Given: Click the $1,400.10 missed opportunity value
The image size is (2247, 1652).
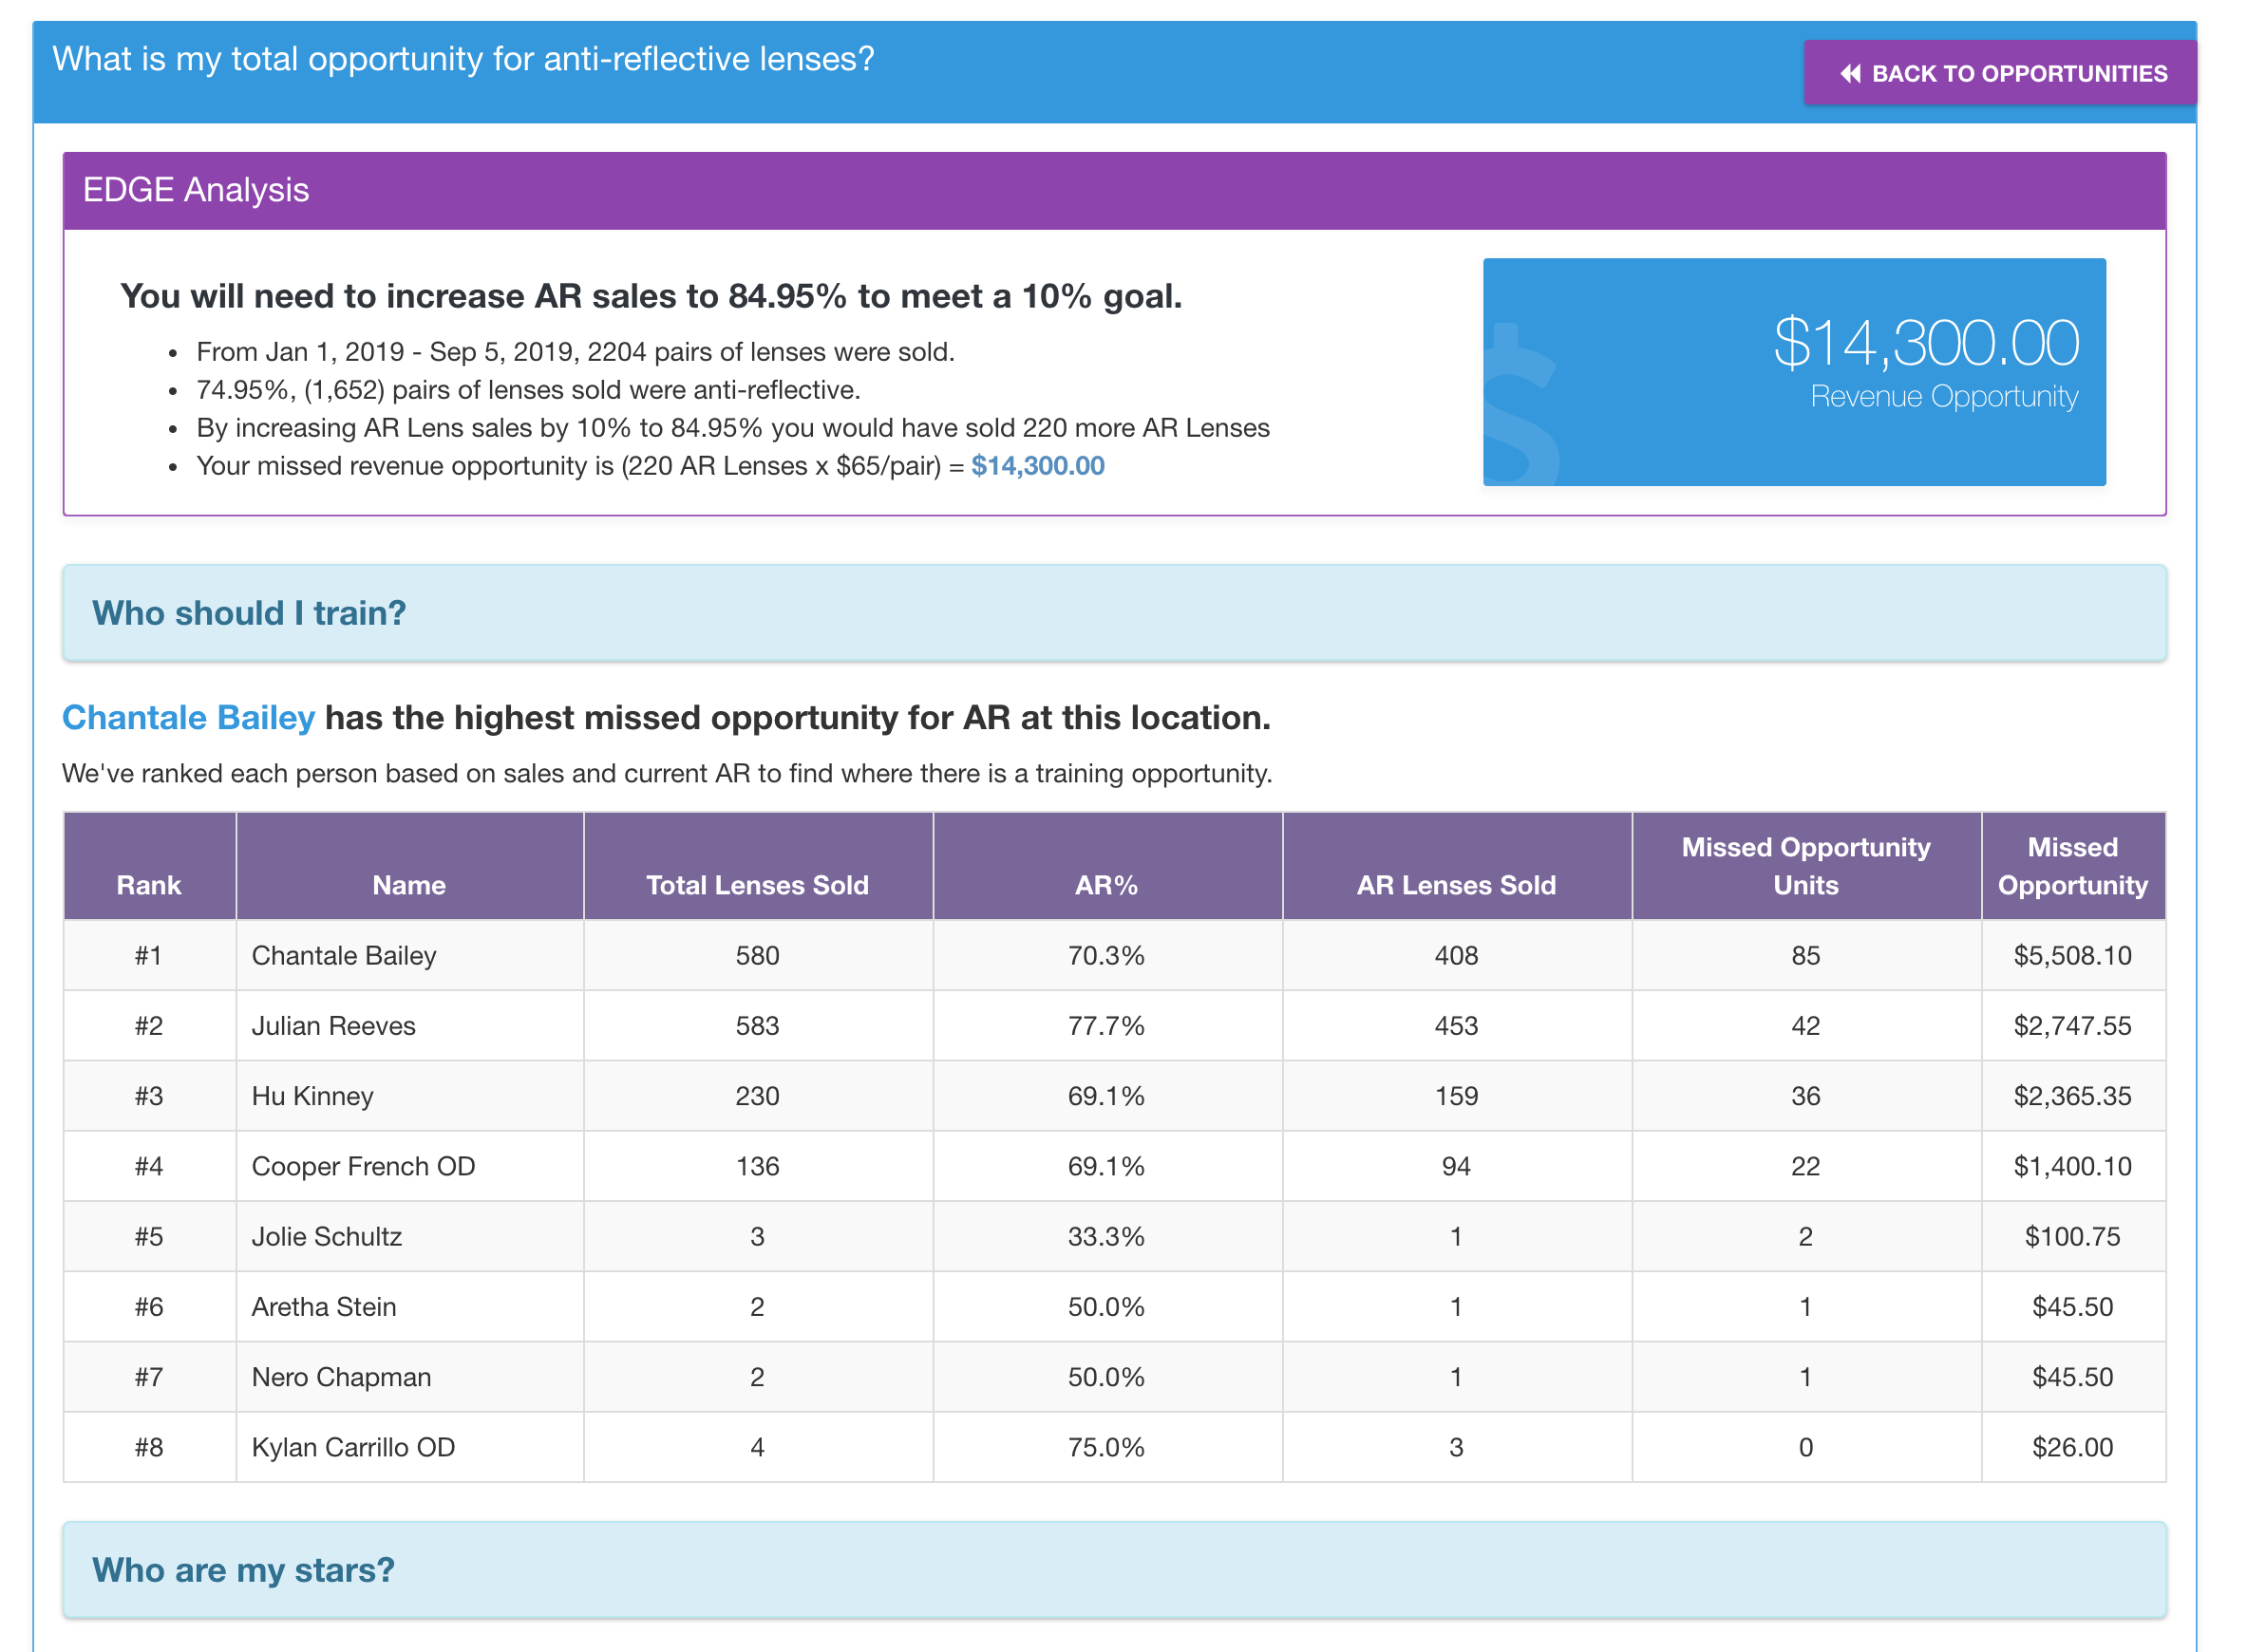Looking at the screenshot, I should (2072, 1166).
